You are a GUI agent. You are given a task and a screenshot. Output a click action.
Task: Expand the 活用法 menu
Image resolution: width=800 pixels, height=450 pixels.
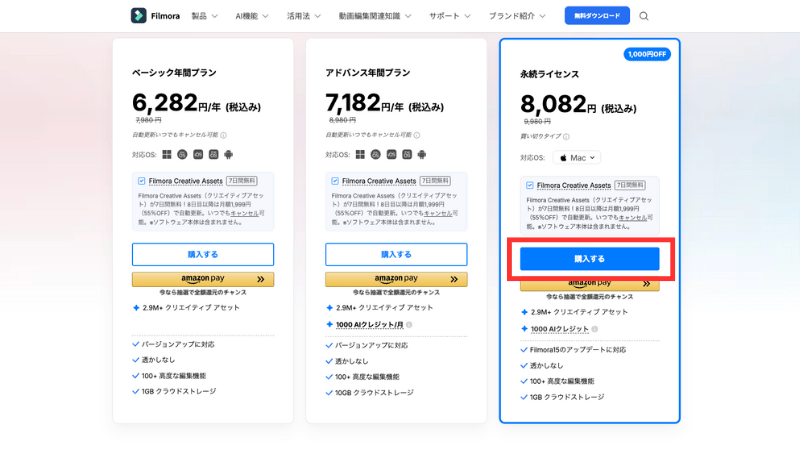pyautogui.click(x=304, y=16)
